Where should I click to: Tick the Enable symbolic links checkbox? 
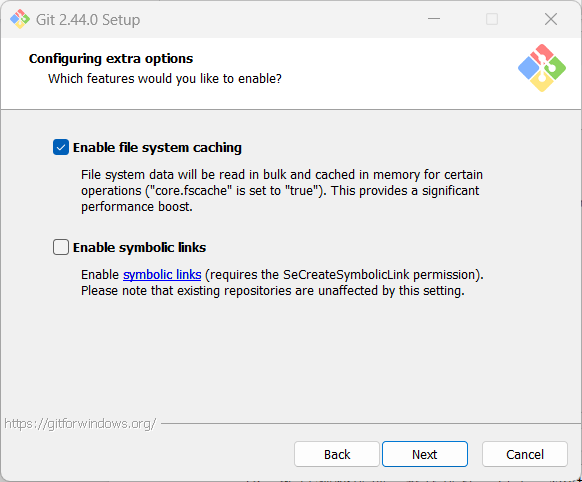[61, 247]
